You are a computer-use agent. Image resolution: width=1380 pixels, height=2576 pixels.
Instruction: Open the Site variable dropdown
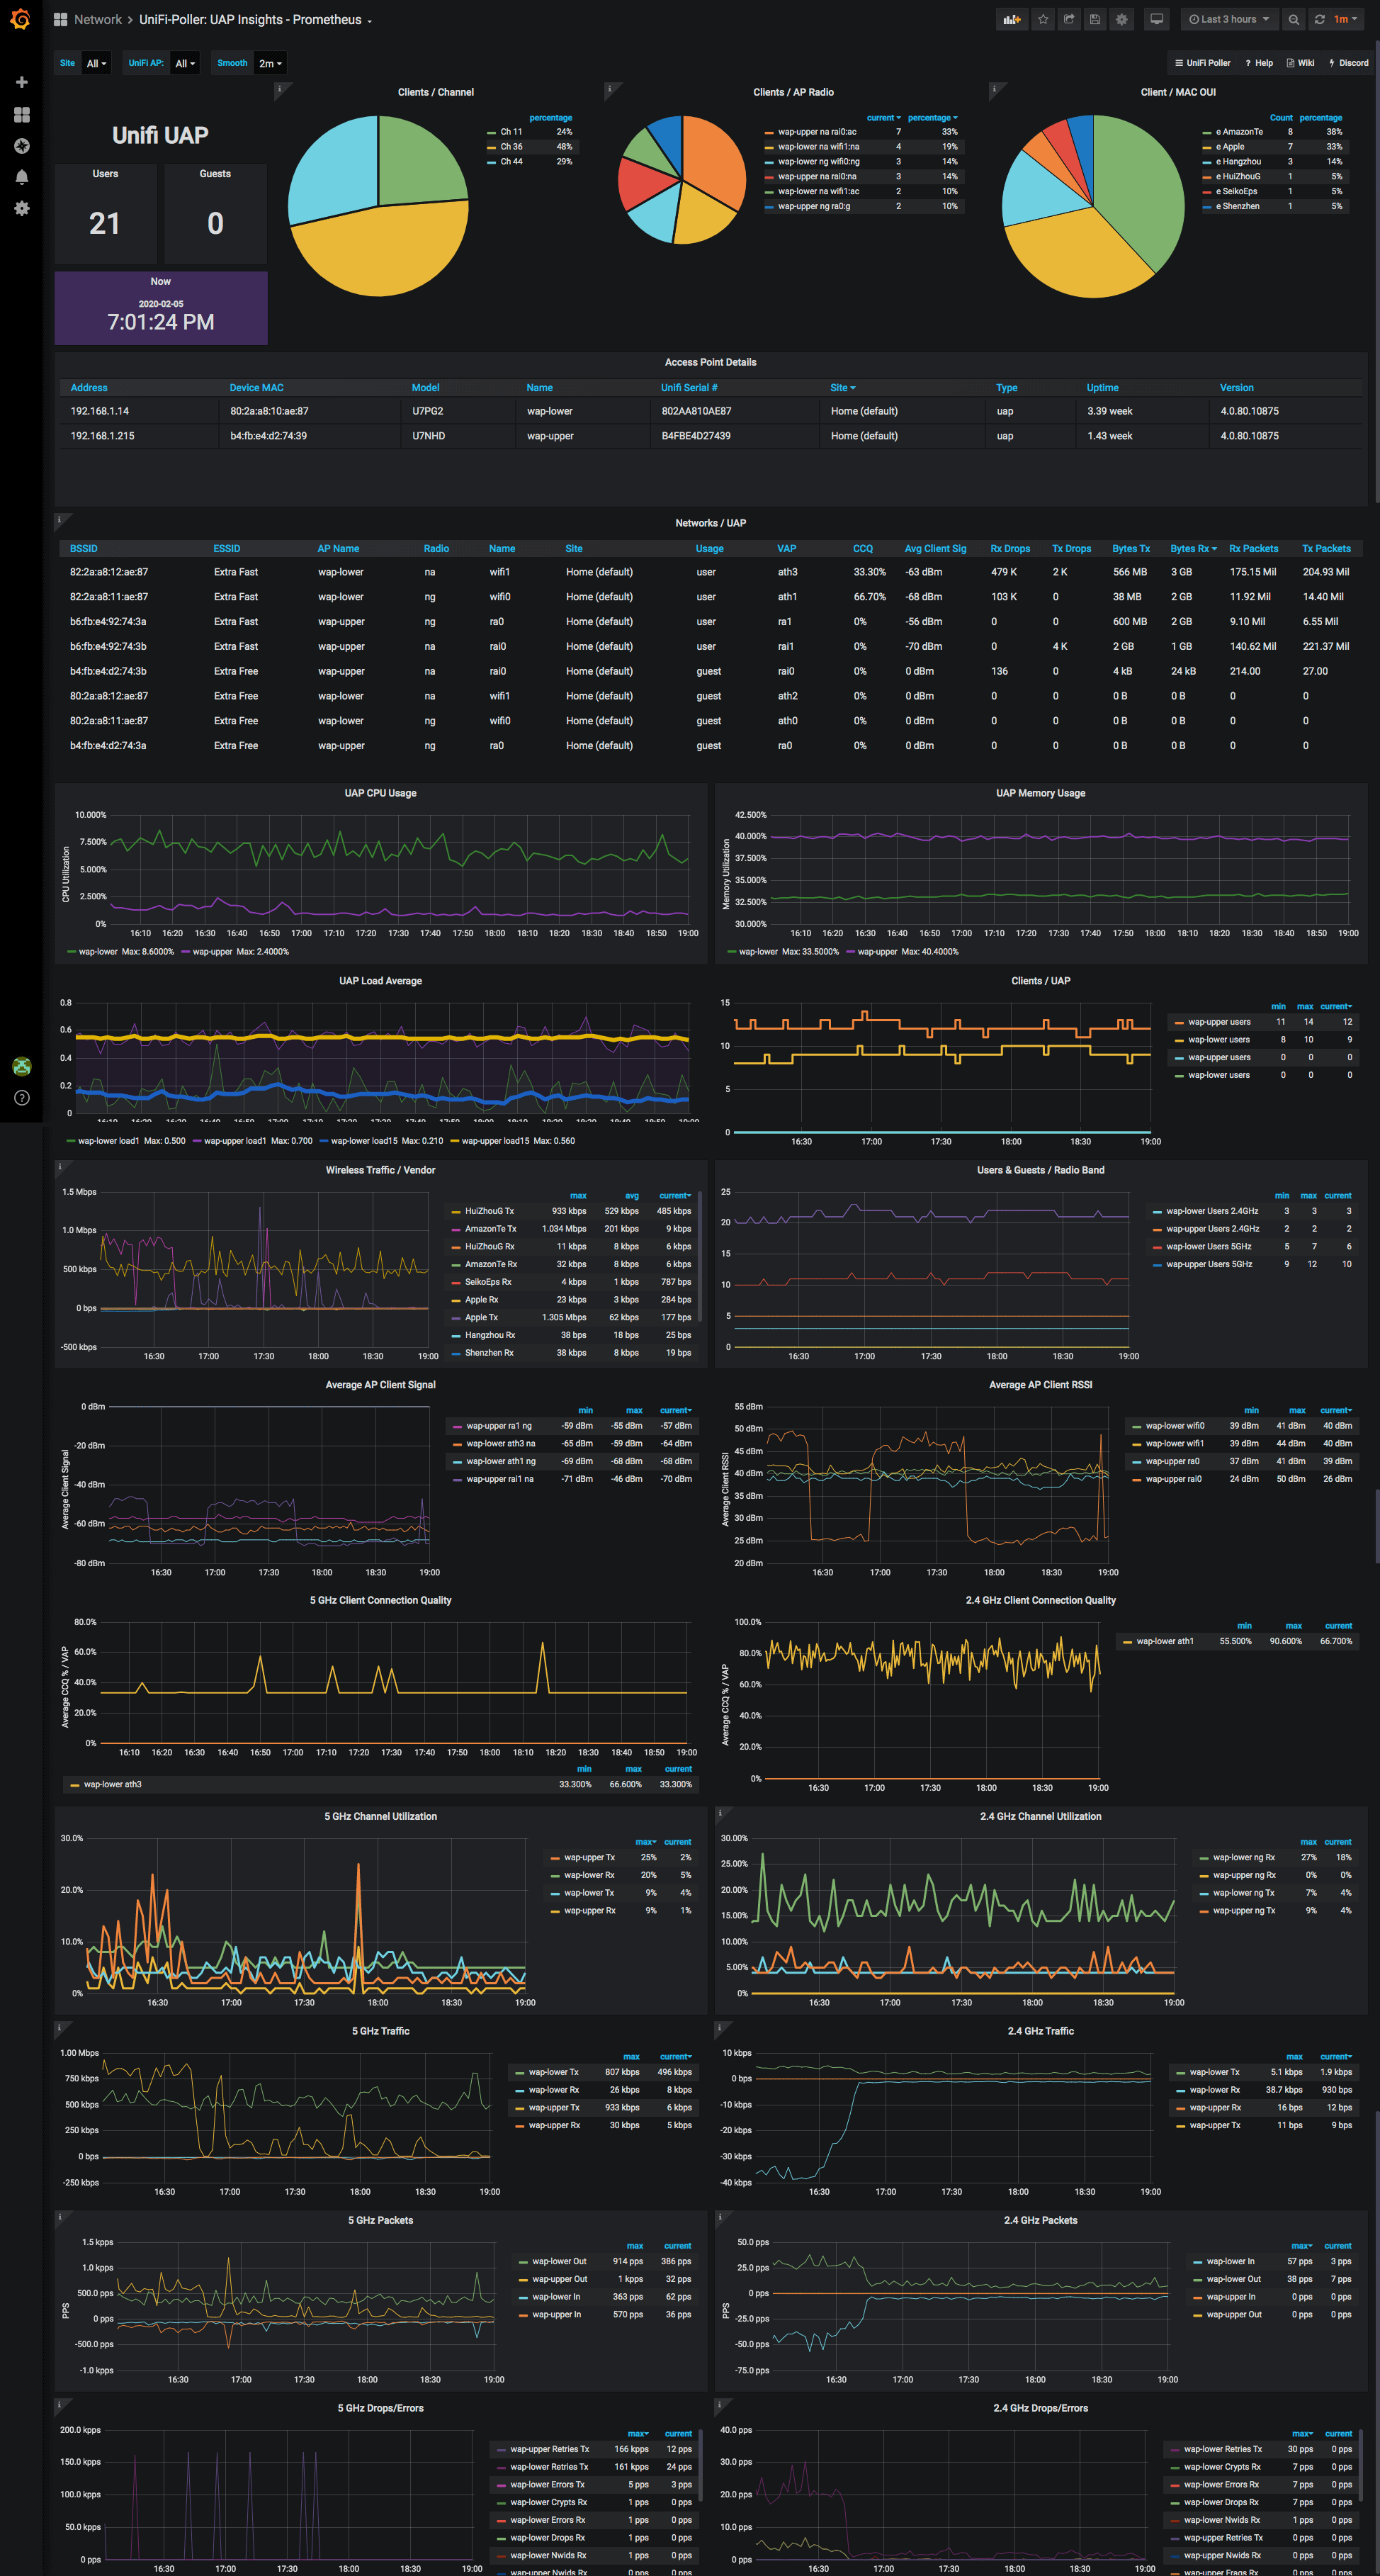(x=96, y=63)
